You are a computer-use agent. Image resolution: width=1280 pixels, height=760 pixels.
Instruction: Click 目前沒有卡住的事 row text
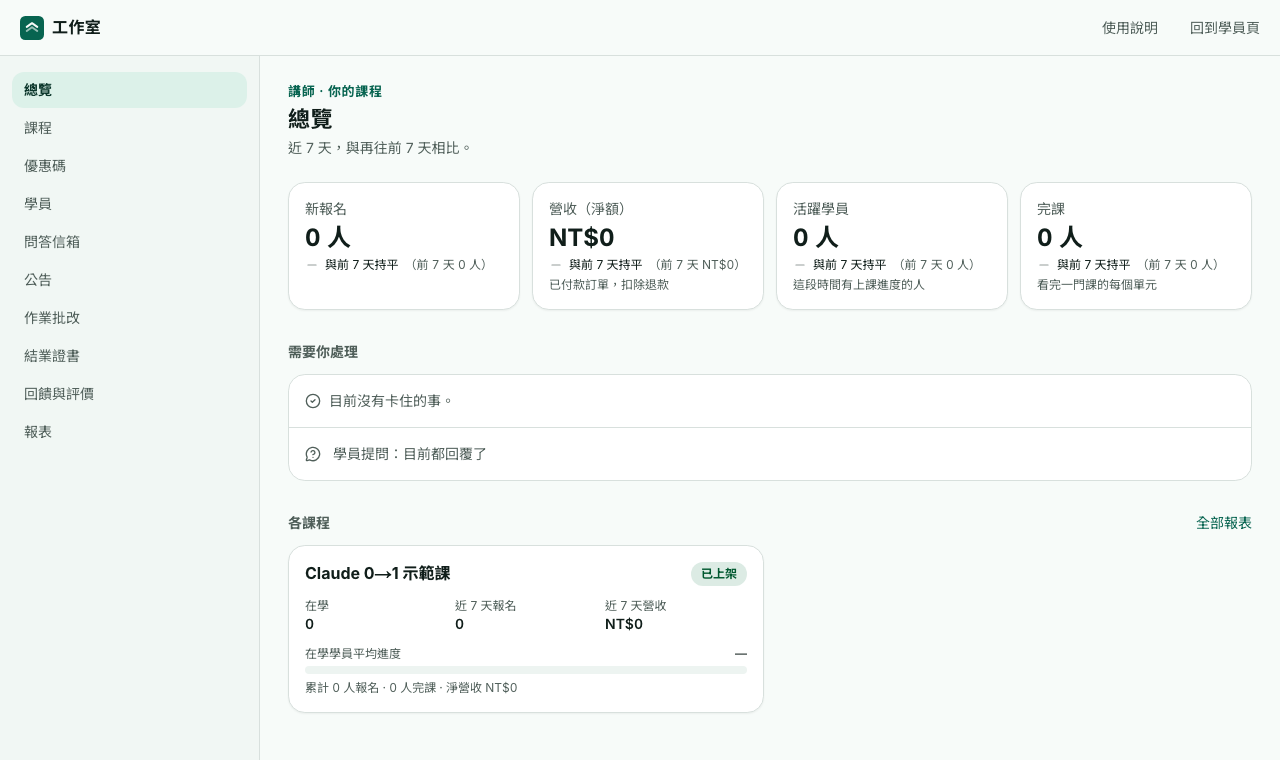pyautogui.click(x=391, y=401)
